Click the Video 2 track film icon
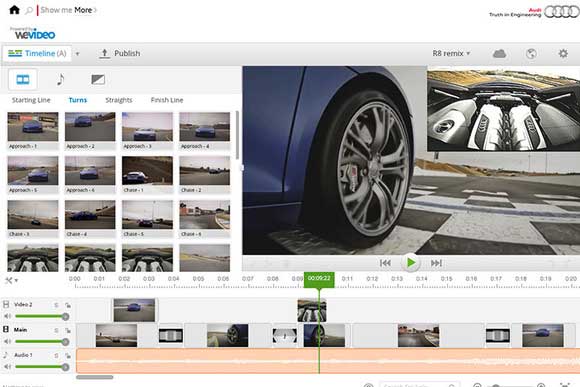This screenshot has width=580, height=387. tap(6, 304)
